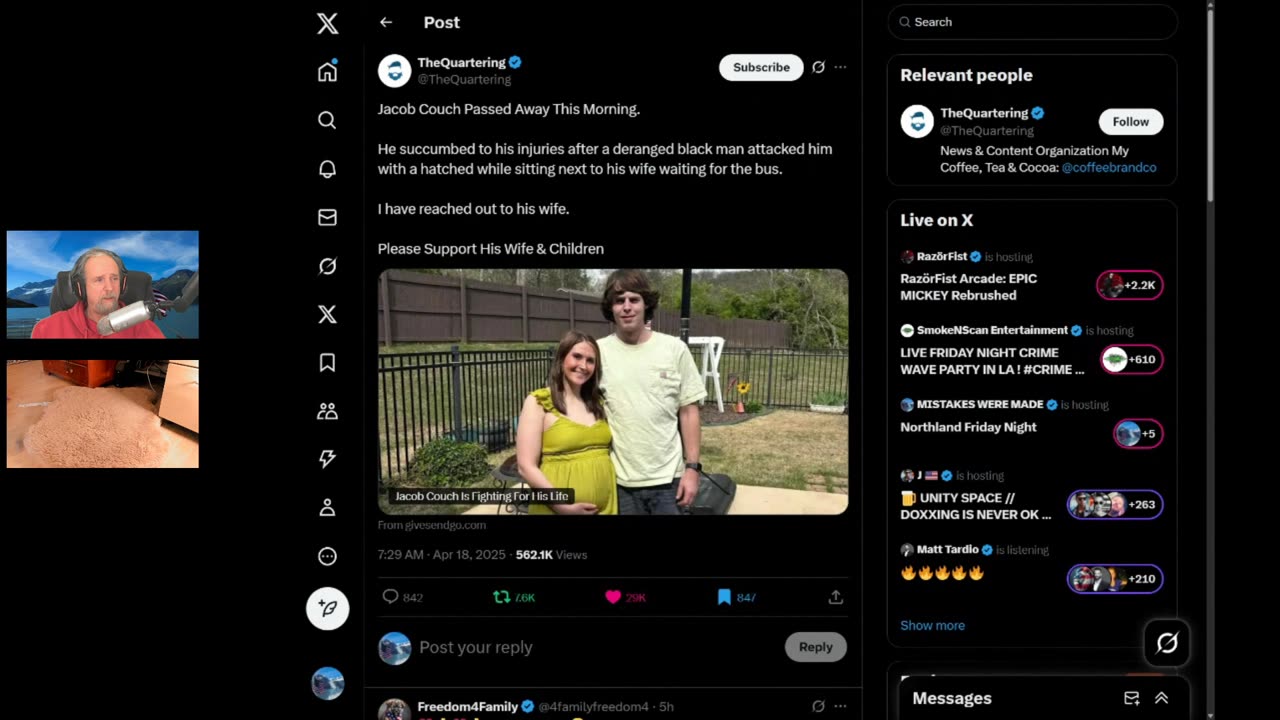Open Grok icon on Freedom4Family reply
This screenshot has height=720, width=1280.
click(x=818, y=706)
